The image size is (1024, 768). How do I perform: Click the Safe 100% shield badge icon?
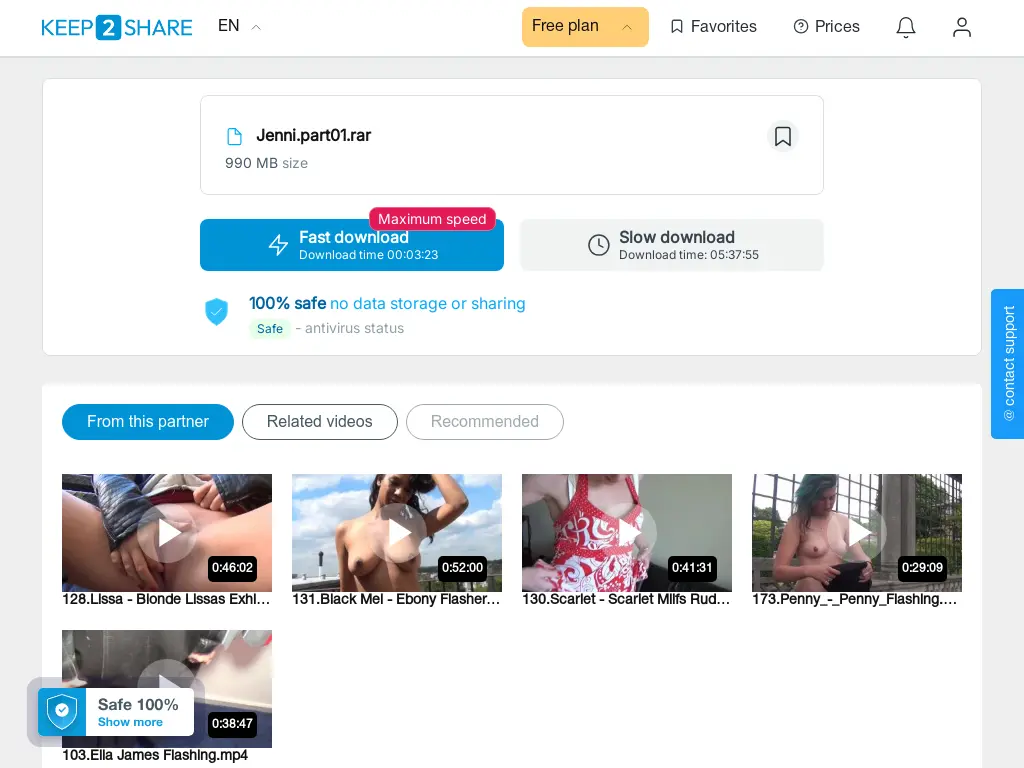tap(62, 711)
